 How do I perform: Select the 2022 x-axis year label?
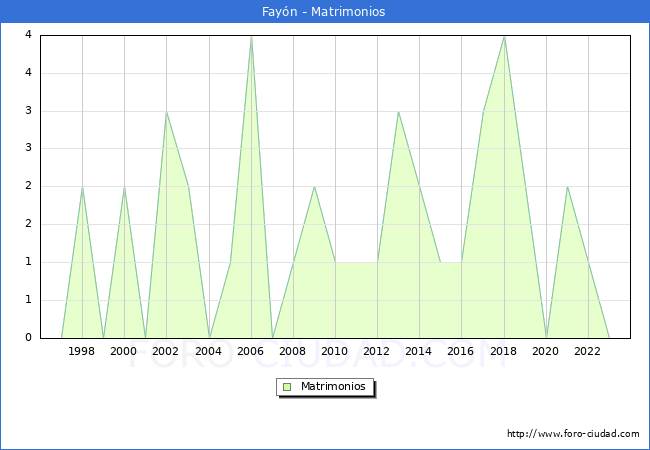(588, 351)
